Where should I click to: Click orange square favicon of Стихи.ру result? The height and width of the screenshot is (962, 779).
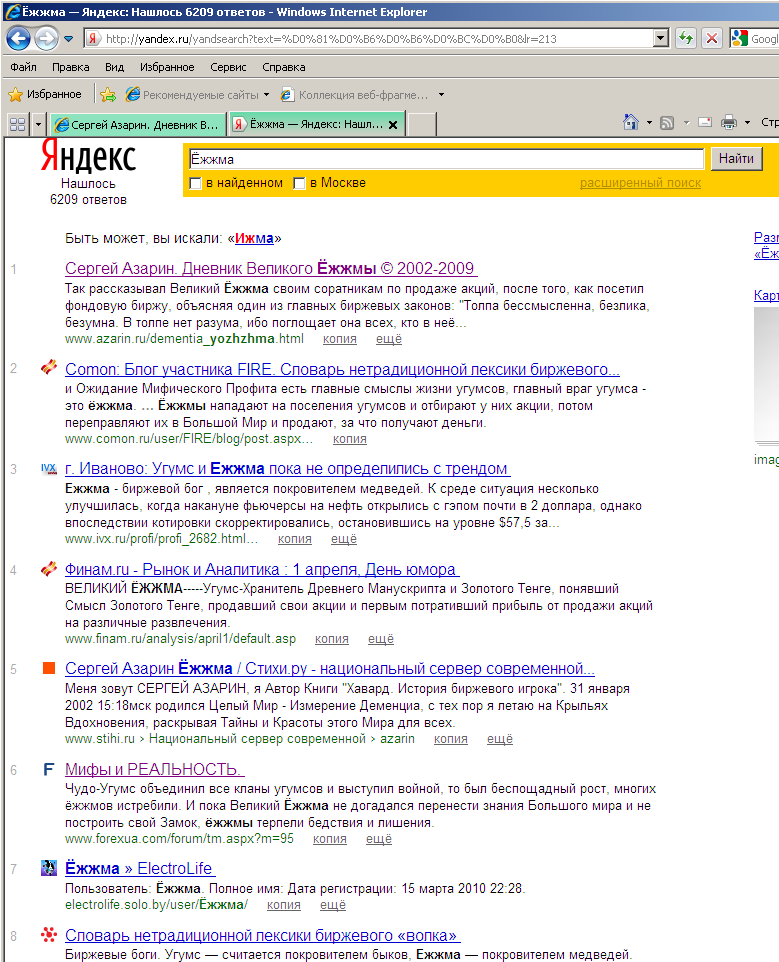[x=49, y=668]
